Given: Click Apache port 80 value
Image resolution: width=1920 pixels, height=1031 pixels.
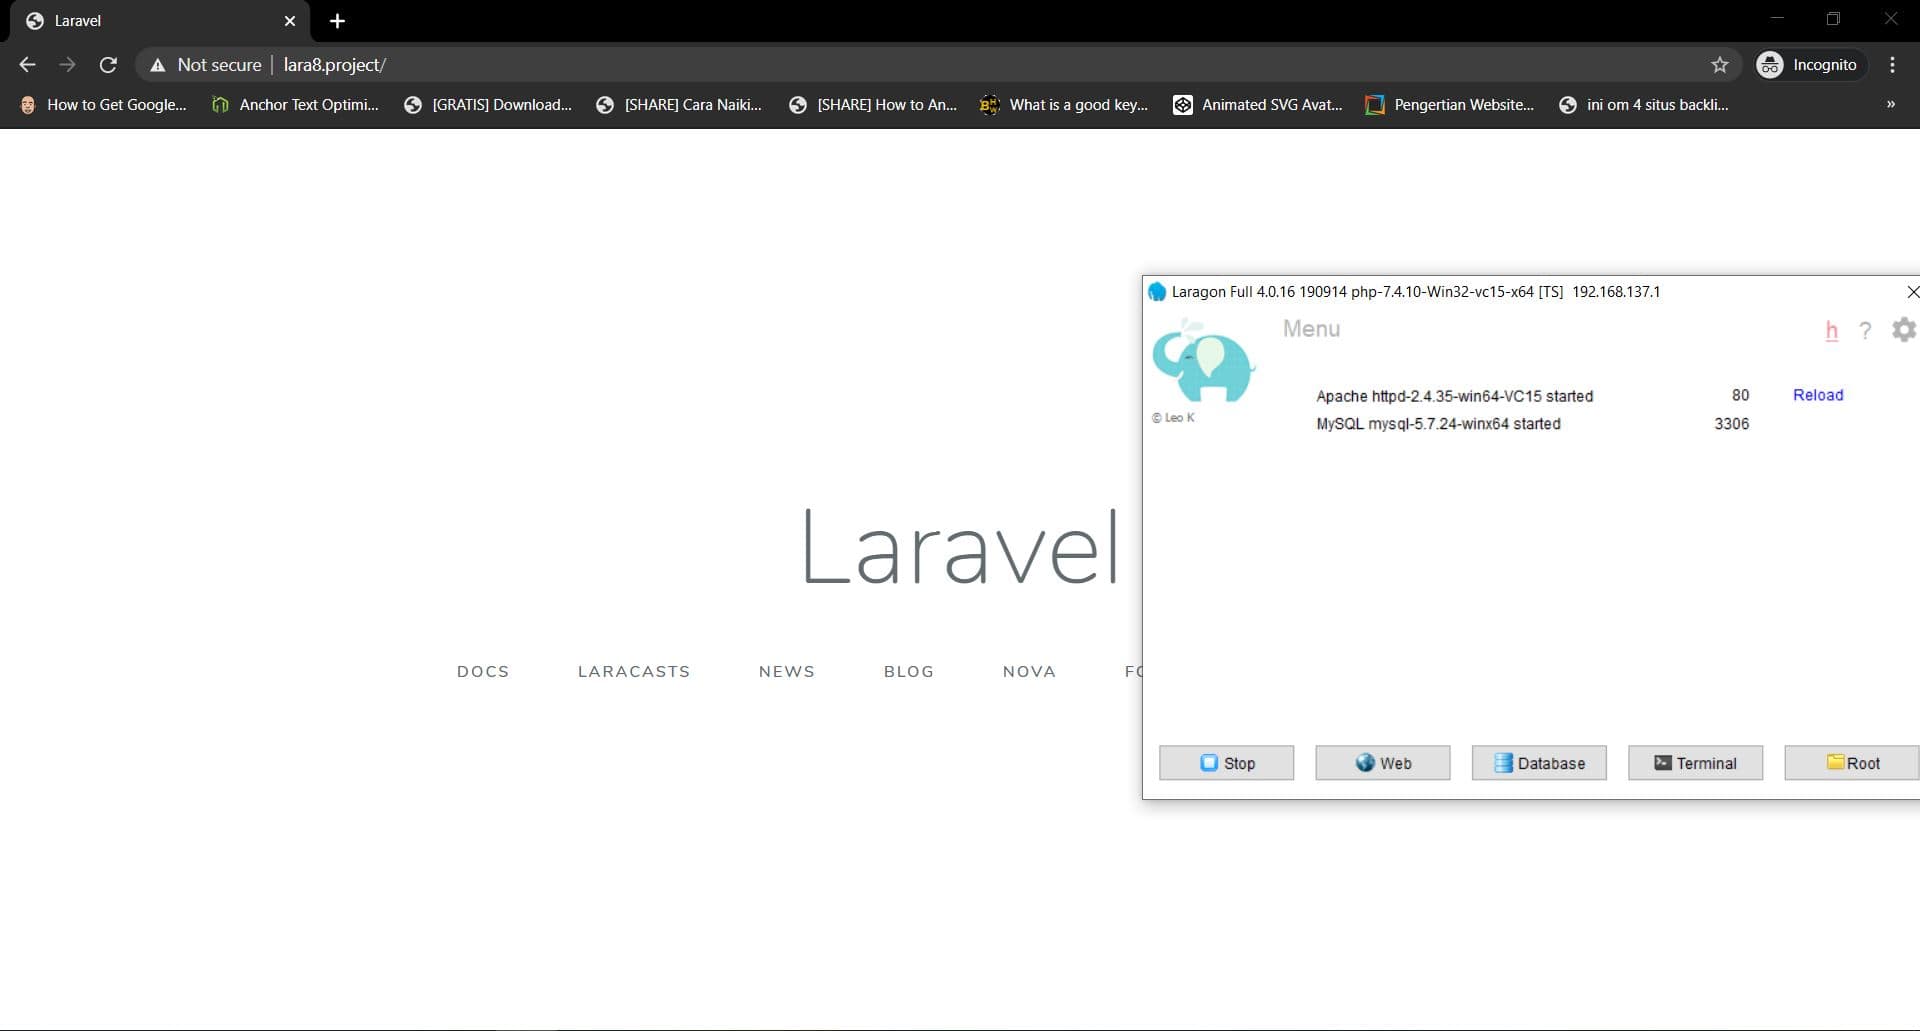Looking at the screenshot, I should (1740, 395).
